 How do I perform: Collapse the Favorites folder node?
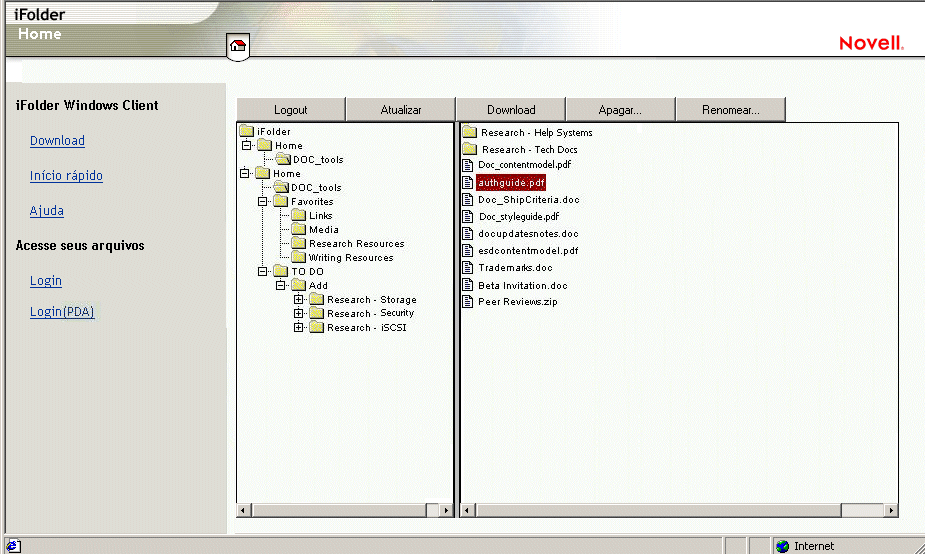[x=263, y=201]
